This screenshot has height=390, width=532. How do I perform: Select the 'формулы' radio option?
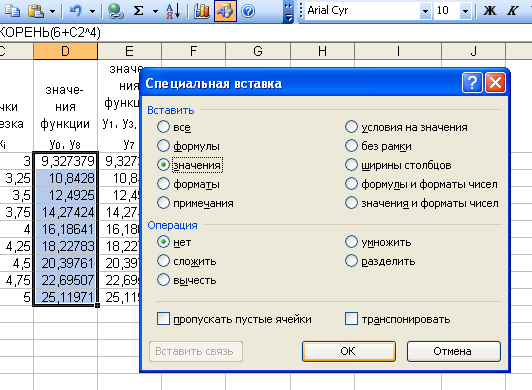coord(163,146)
